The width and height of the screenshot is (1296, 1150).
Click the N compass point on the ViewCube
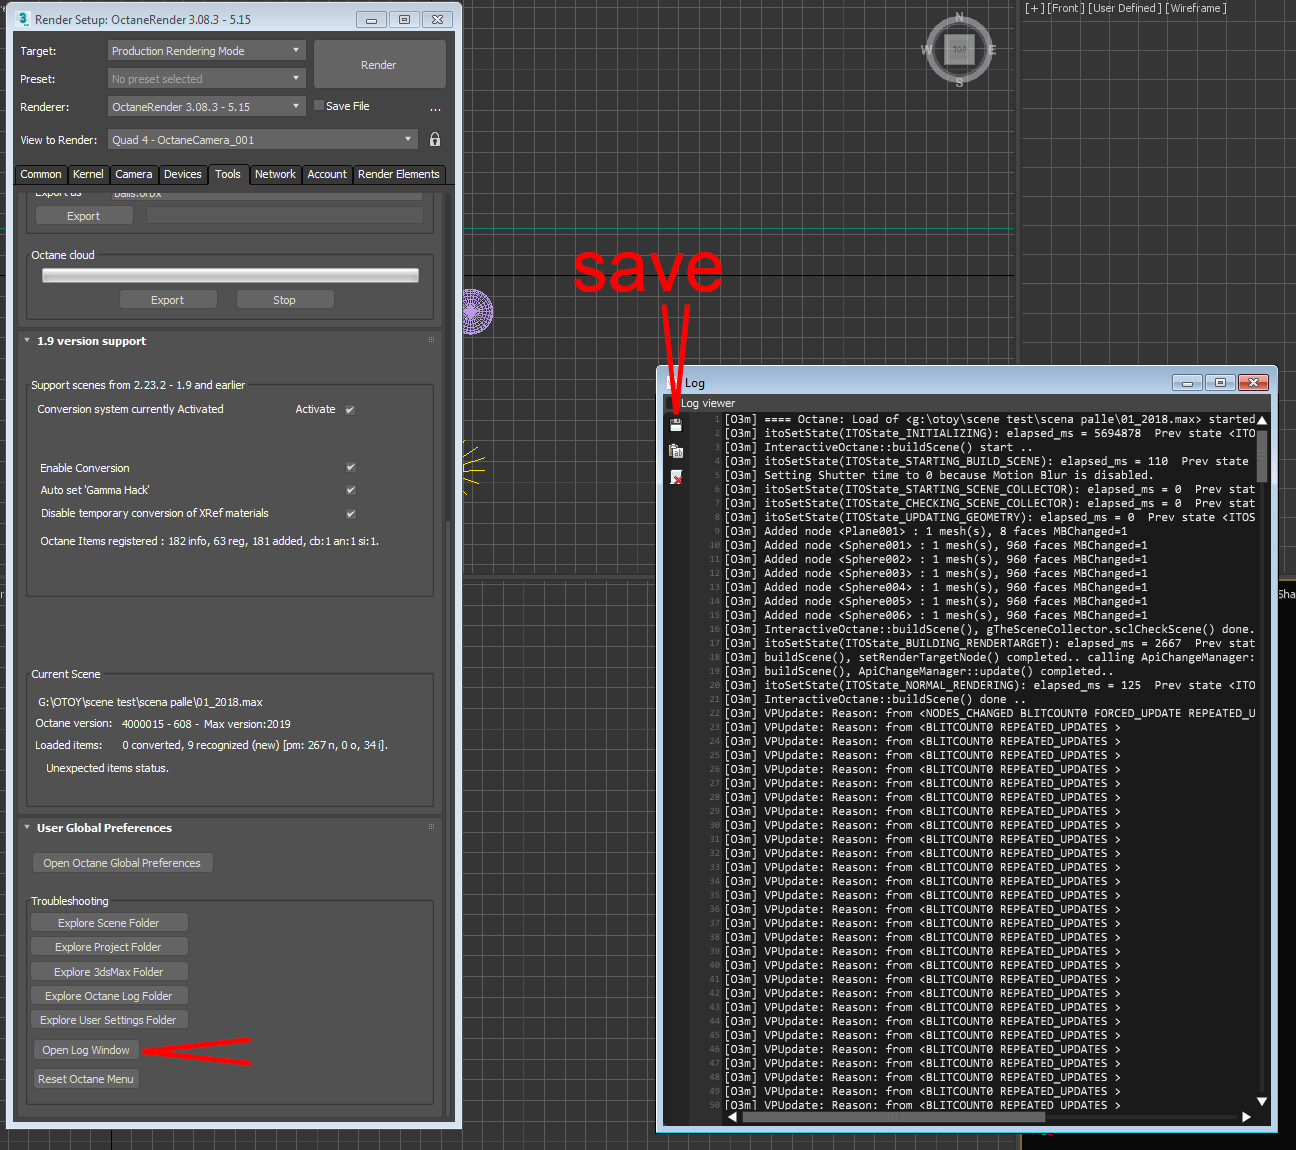click(x=960, y=17)
